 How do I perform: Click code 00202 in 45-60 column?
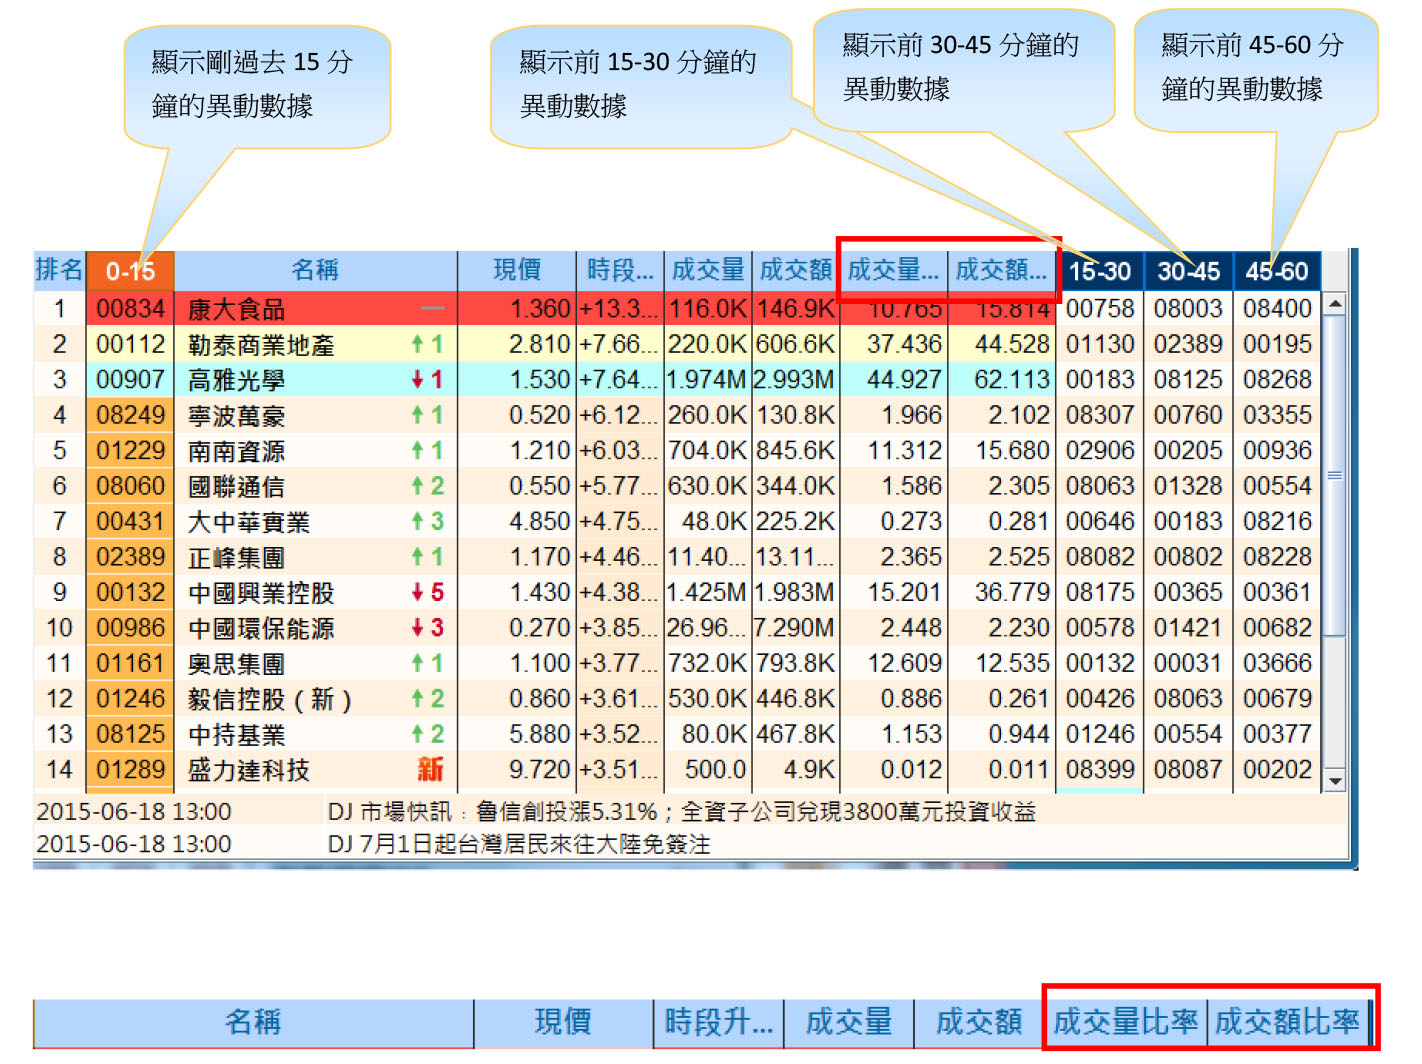click(x=1277, y=770)
